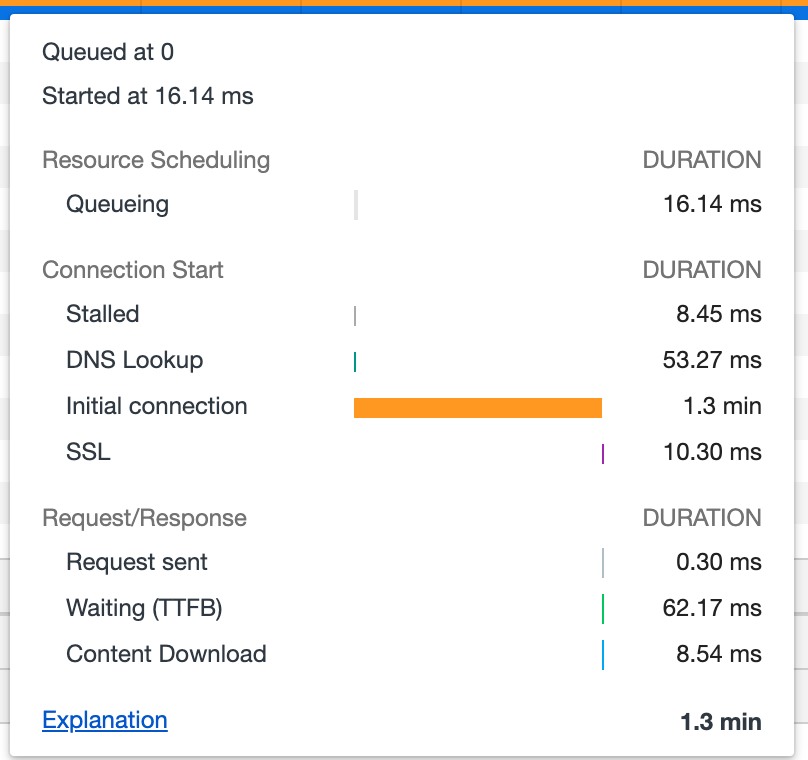The image size is (808, 760).
Task: Click the DNS Lookup label
Action: tap(134, 360)
